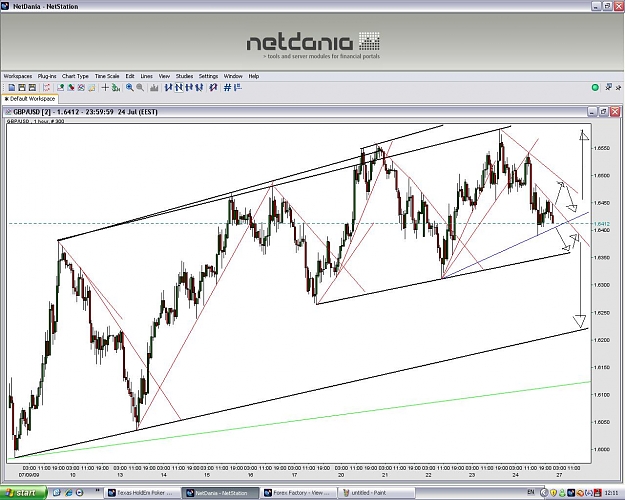Open the Settings menu

(208, 76)
